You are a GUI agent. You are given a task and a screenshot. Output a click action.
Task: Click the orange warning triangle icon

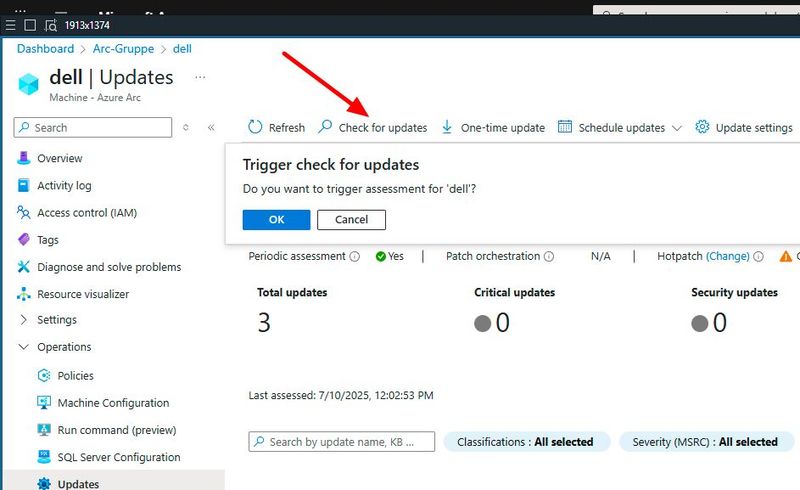click(786, 256)
